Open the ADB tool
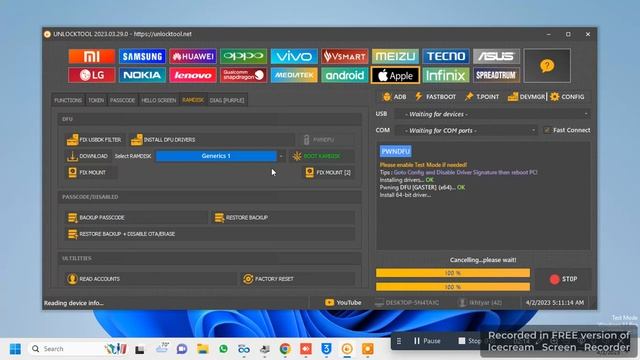640x360 pixels. click(x=394, y=97)
